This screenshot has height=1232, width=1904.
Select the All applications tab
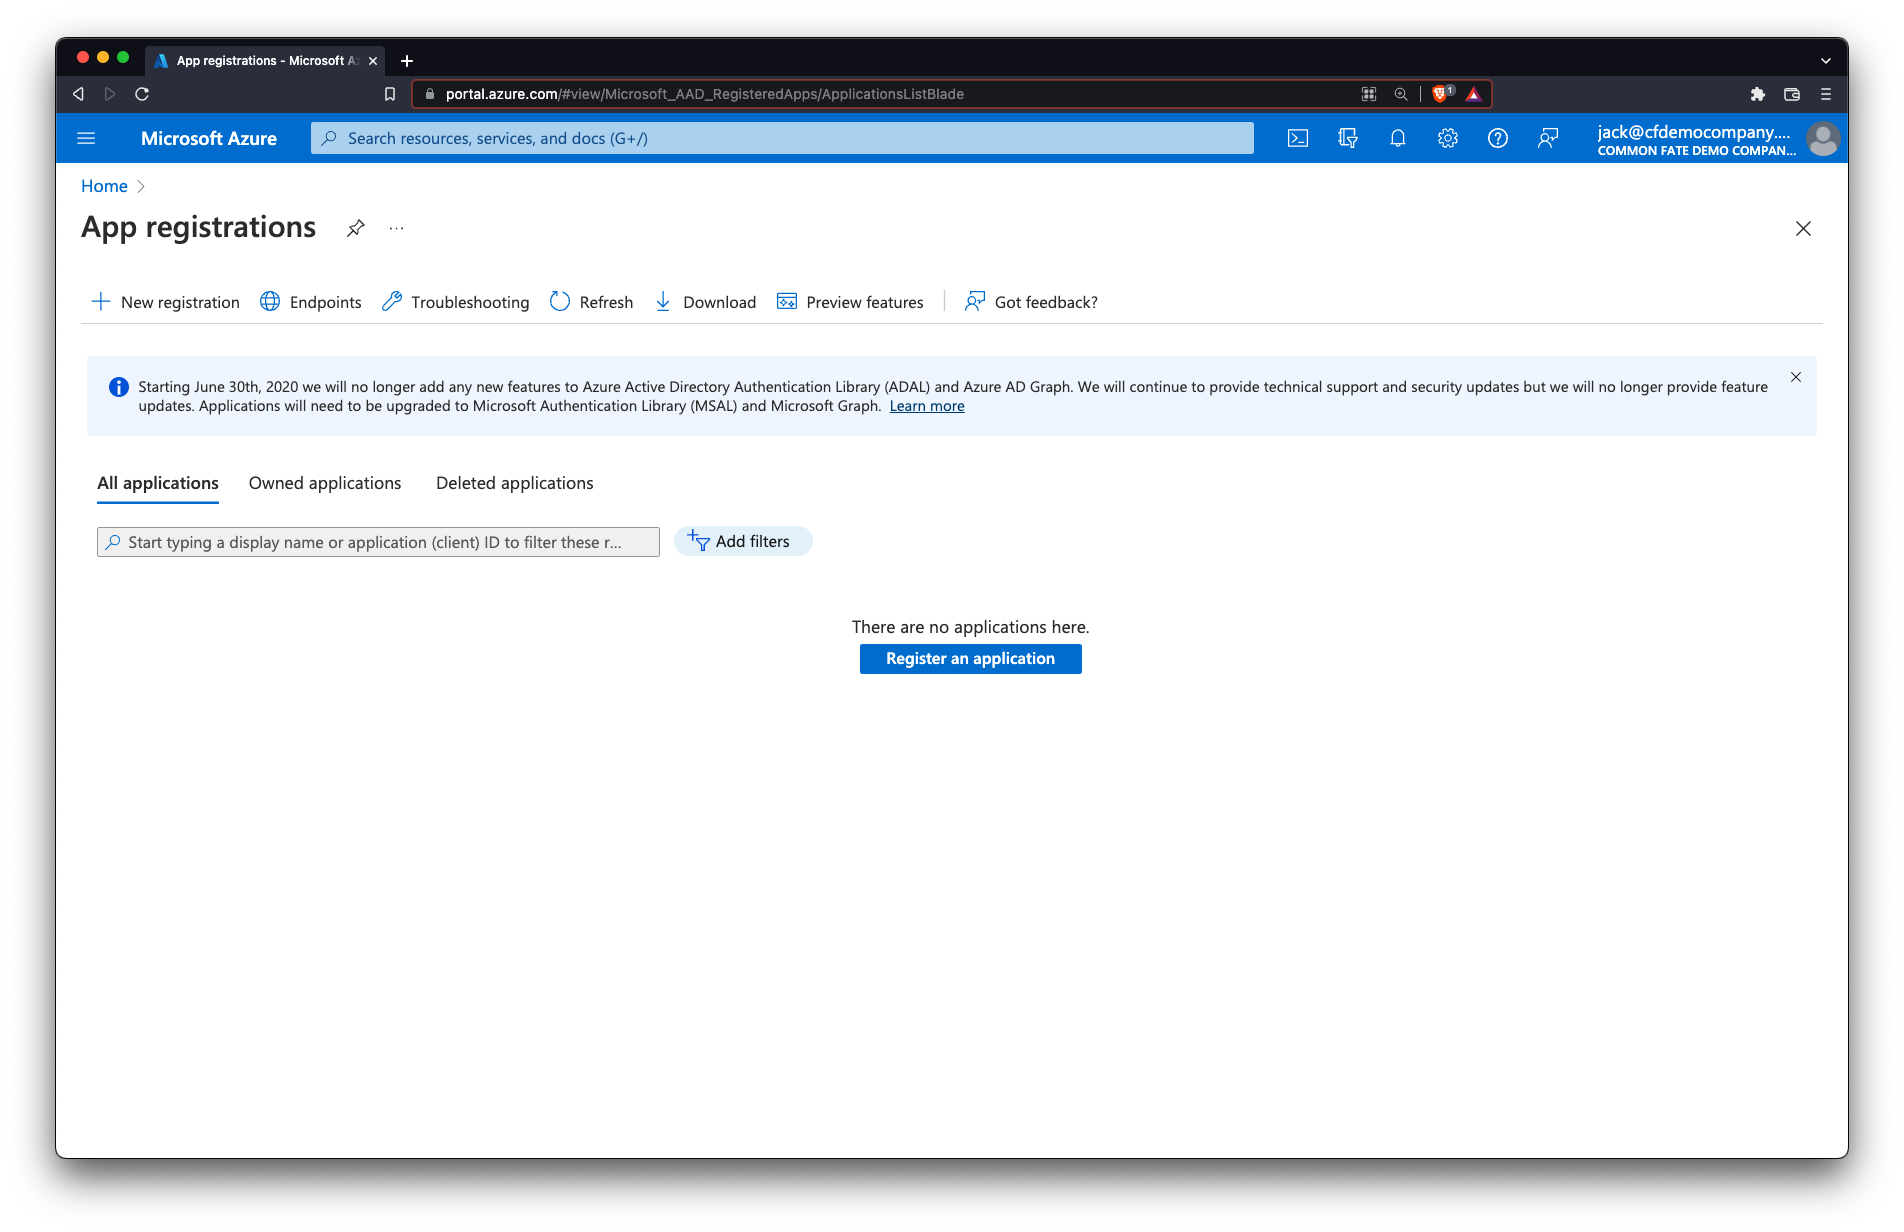coord(158,483)
